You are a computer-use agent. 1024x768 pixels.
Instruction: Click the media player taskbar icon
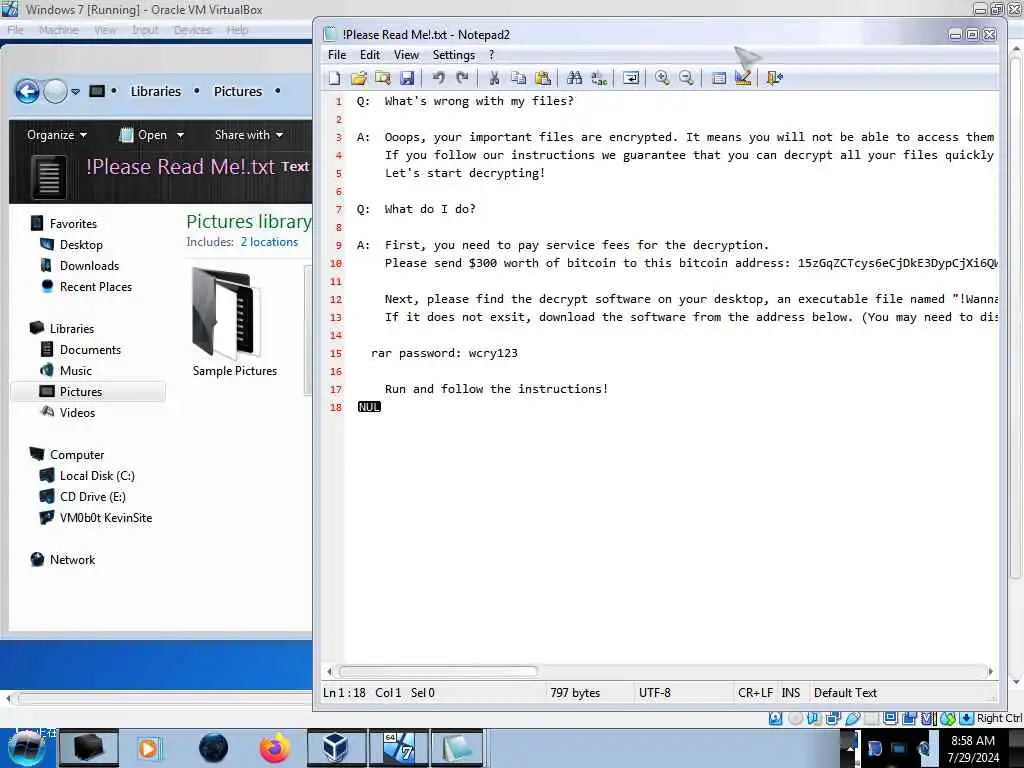click(148, 748)
